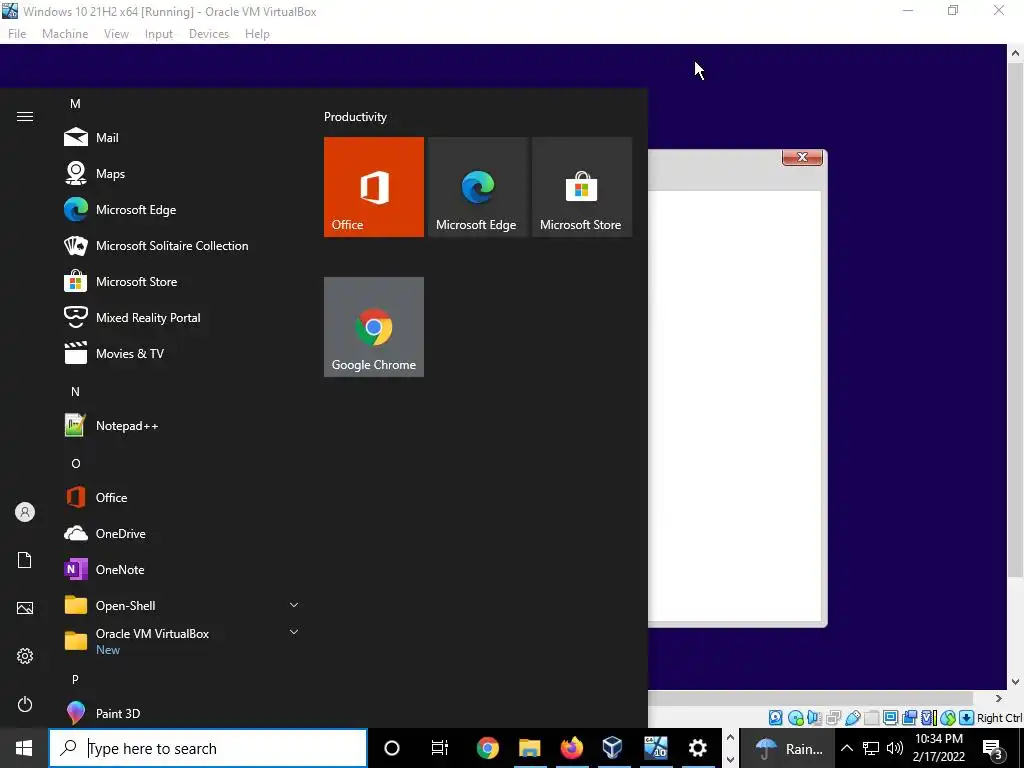Expand the Start menu hamburger button
Screen dimensions: 1024x768
point(25,116)
